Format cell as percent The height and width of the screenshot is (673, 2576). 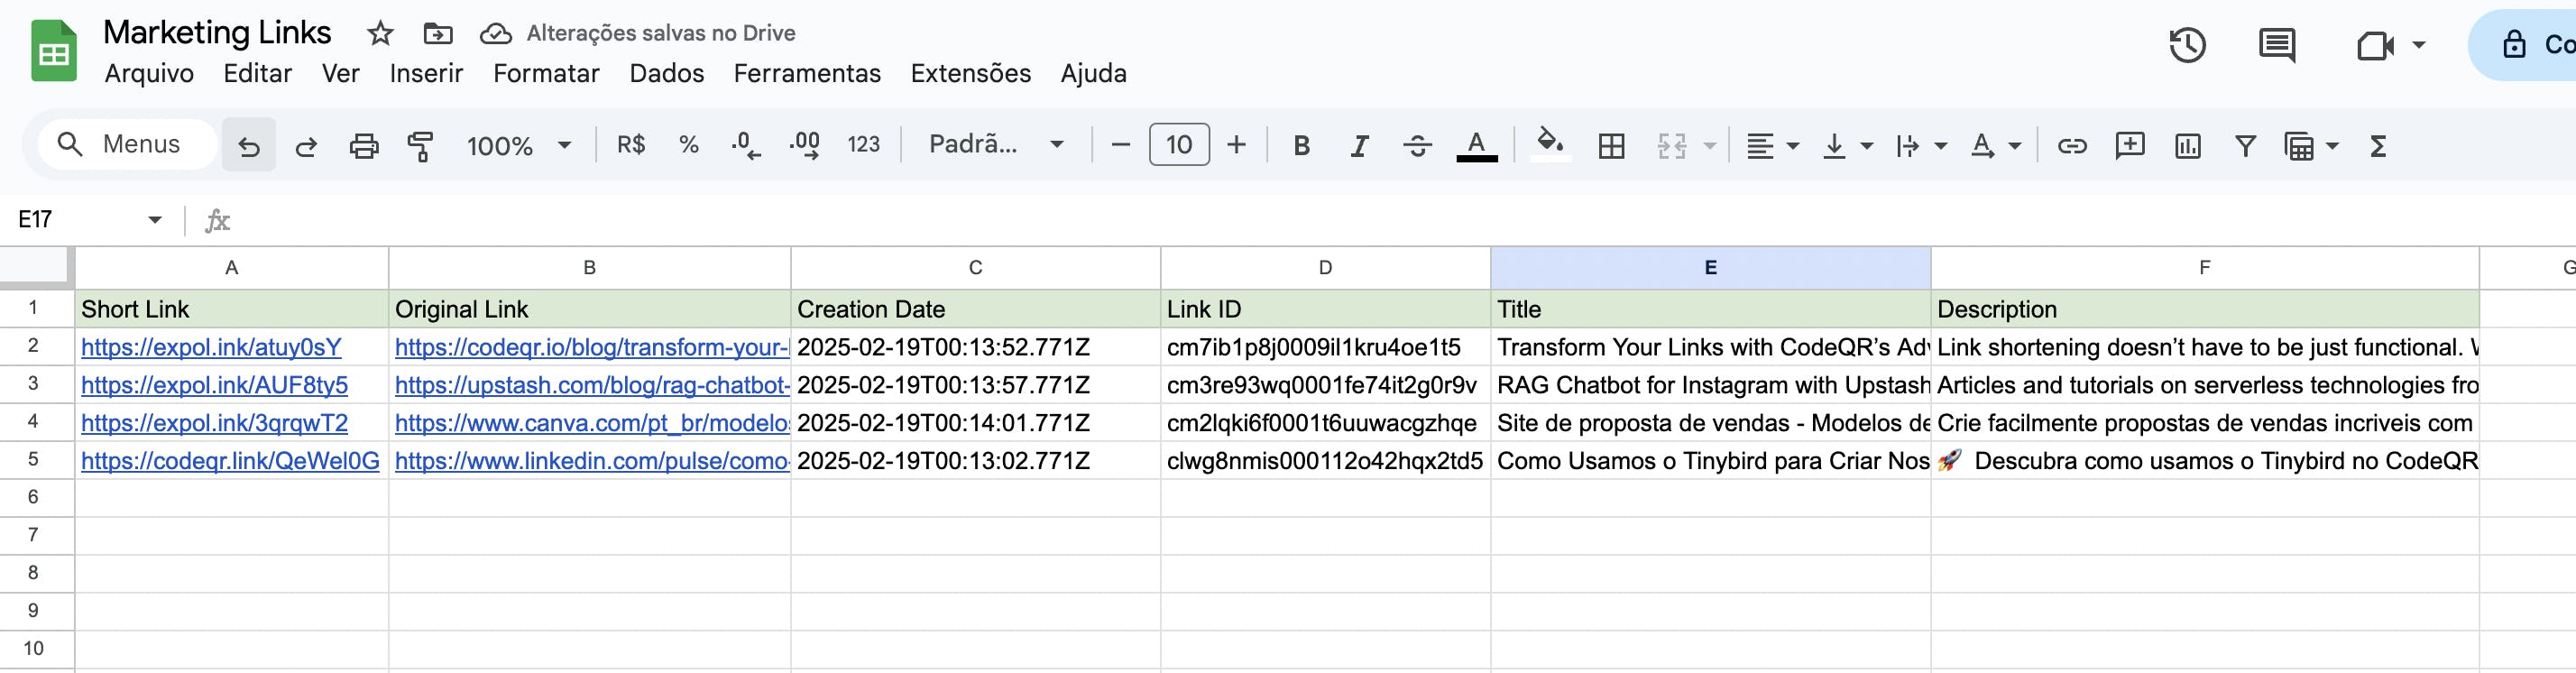688,145
